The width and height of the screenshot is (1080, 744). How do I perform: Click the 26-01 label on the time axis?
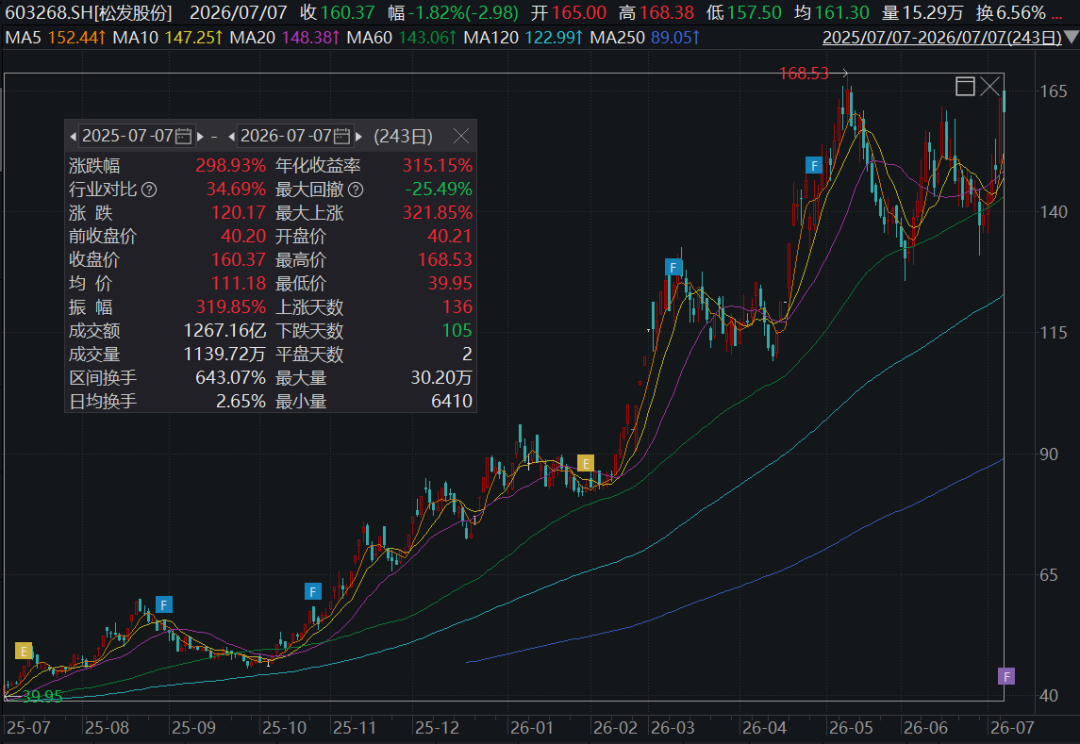click(x=532, y=727)
